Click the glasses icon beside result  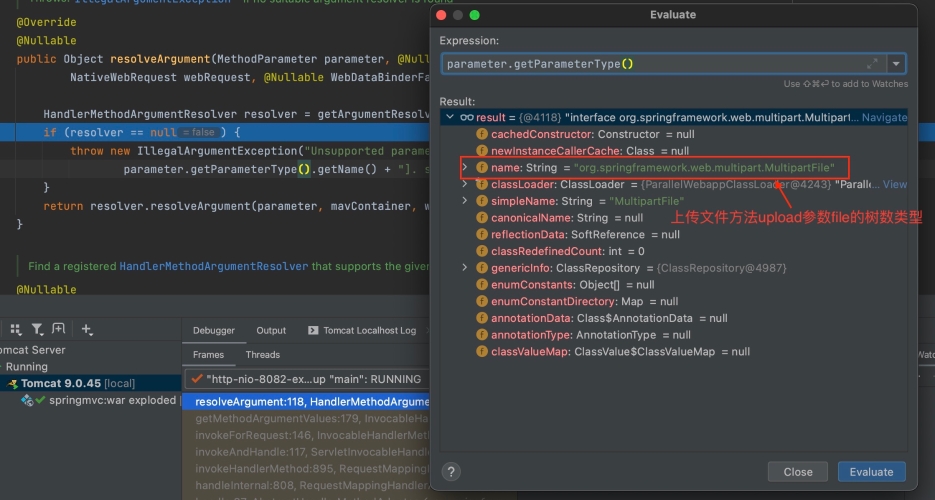466,117
